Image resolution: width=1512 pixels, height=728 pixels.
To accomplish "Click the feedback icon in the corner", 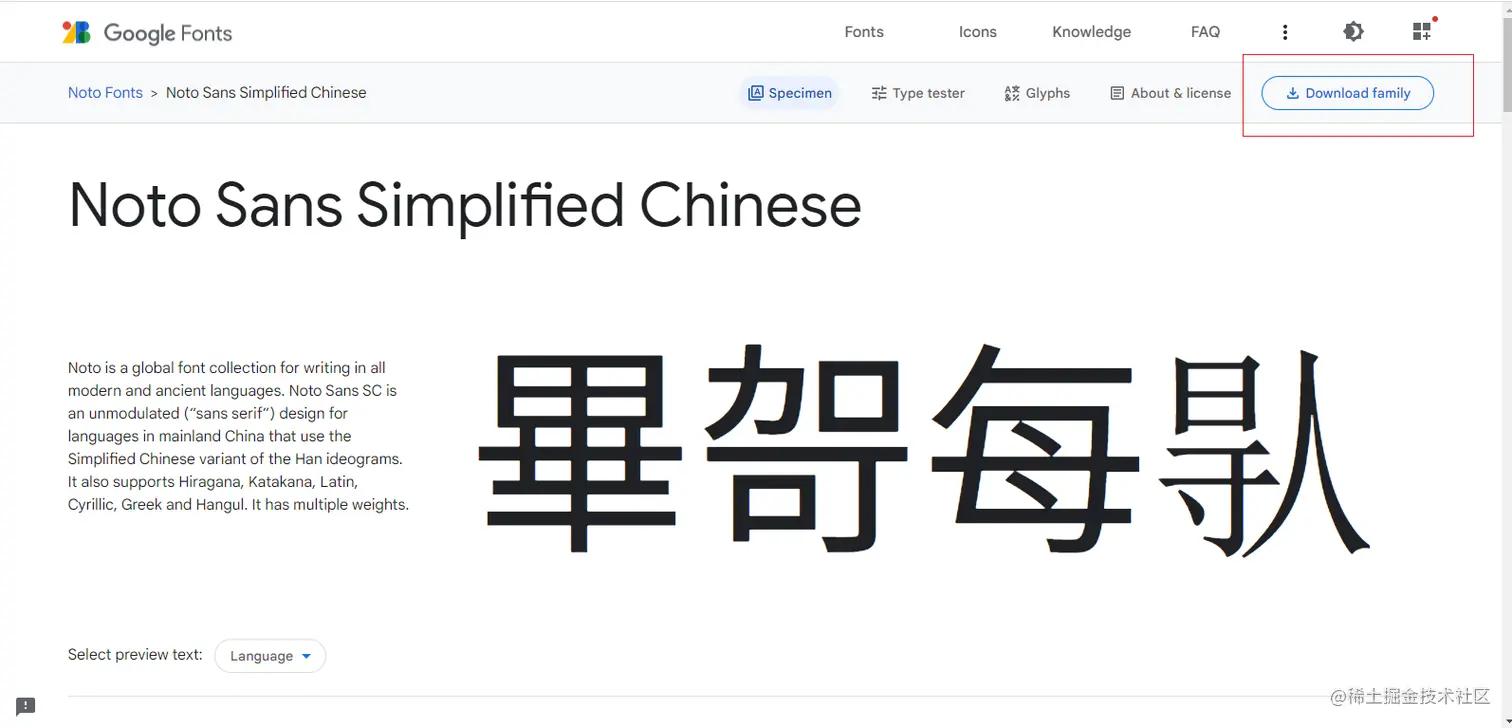I will (26, 706).
